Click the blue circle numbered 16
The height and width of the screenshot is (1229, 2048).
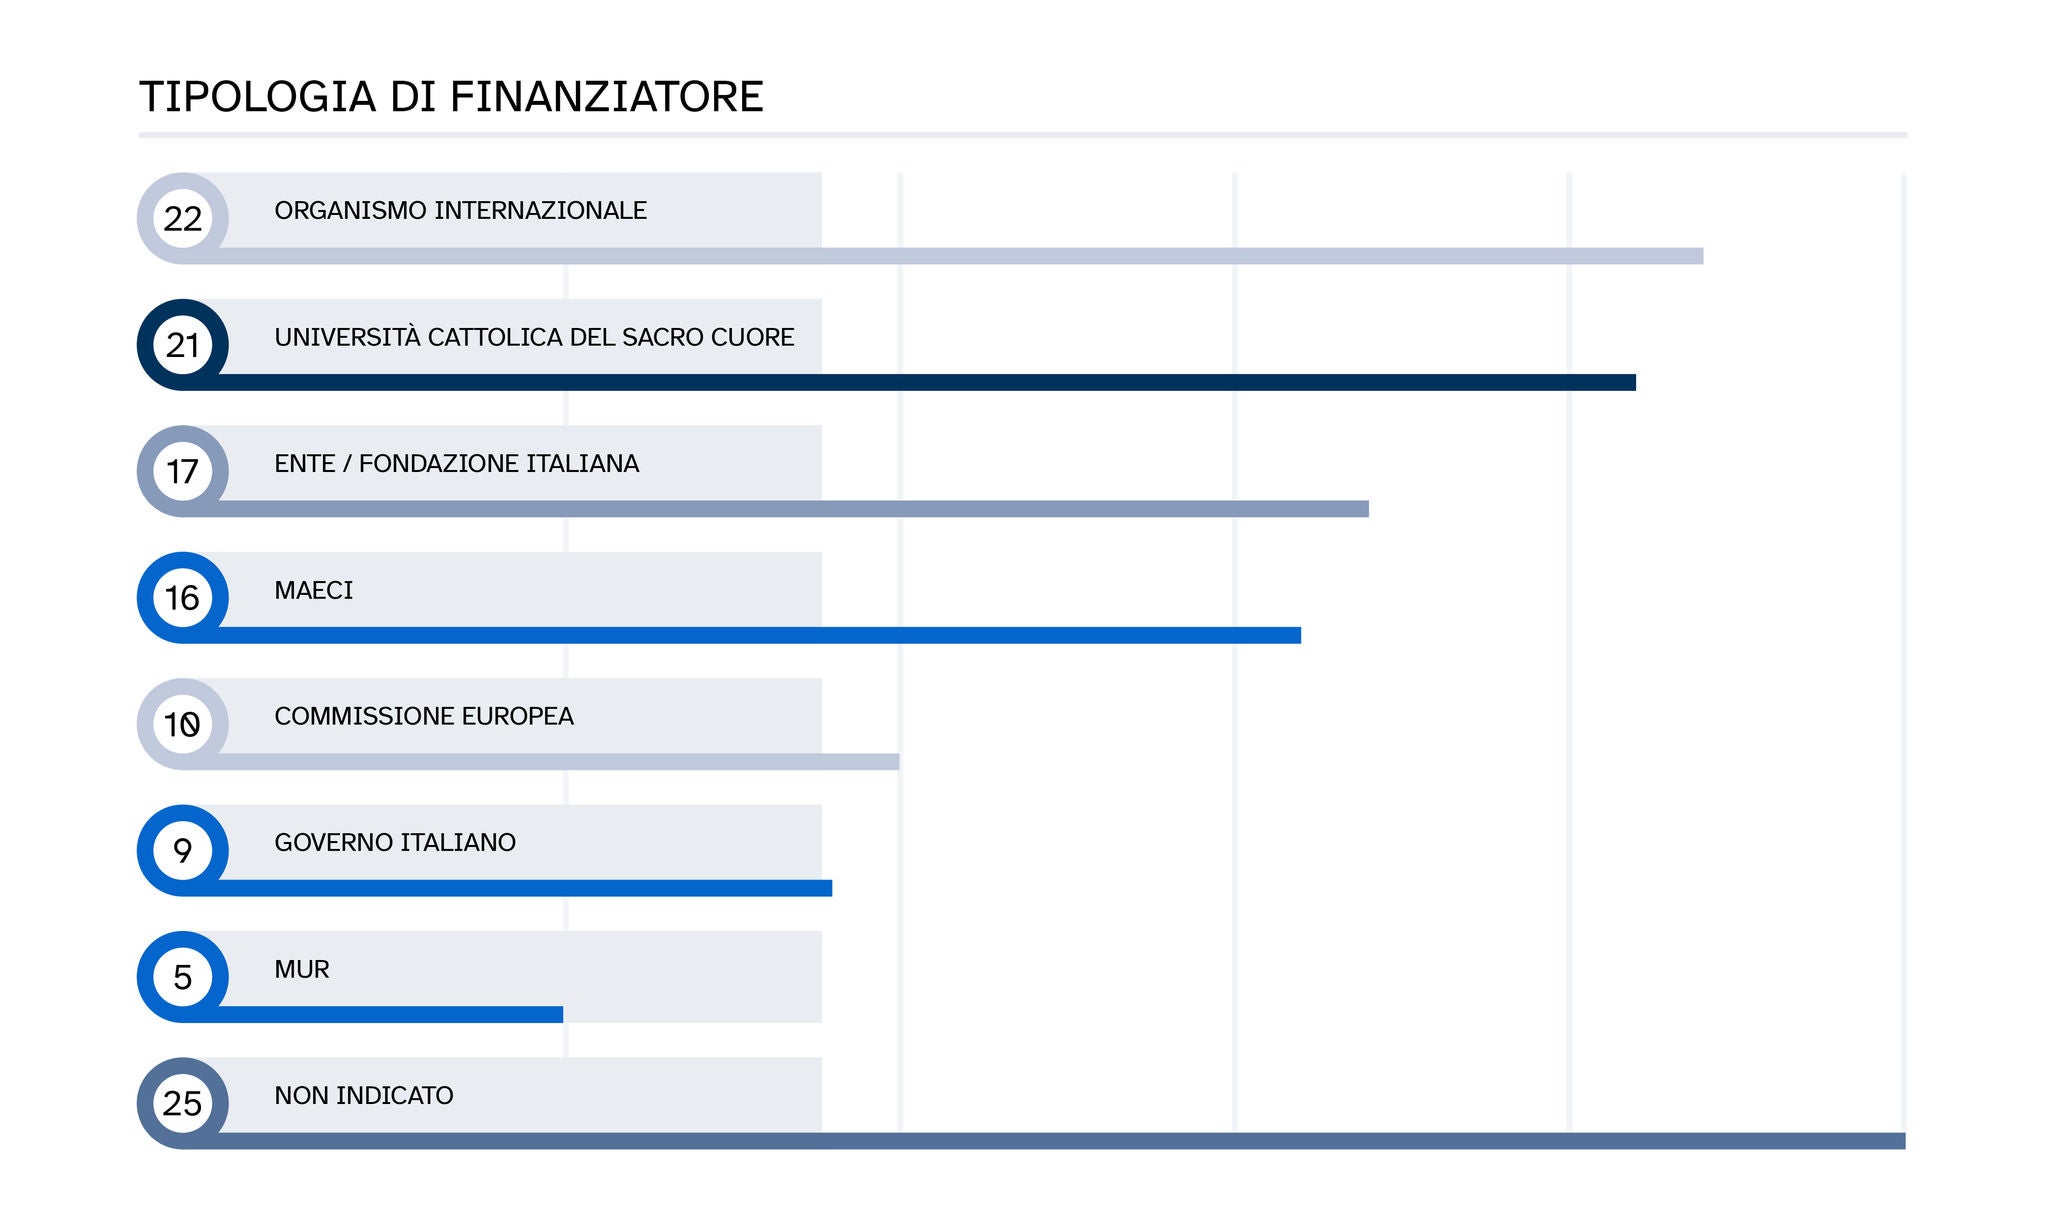click(x=183, y=598)
